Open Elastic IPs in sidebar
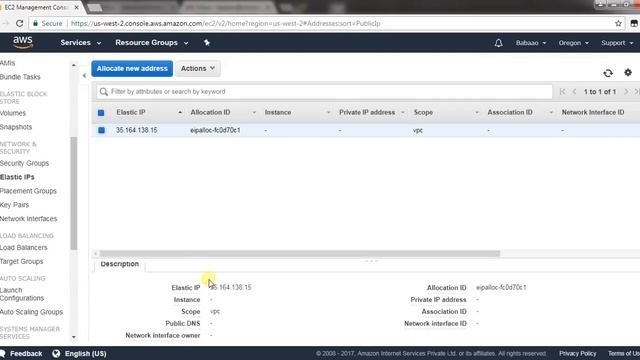This screenshot has width=640, height=360. point(17,177)
